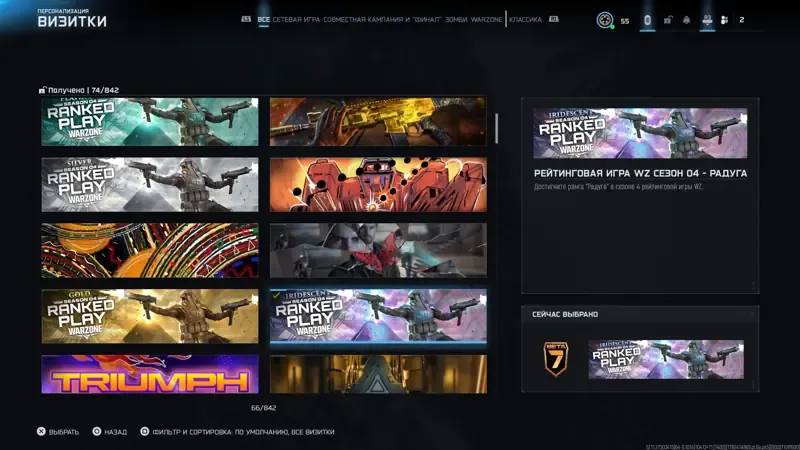Click the ВЫБРАТЬ select prompt
Image resolution: width=800 pixels, height=450 pixels.
tap(64, 432)
